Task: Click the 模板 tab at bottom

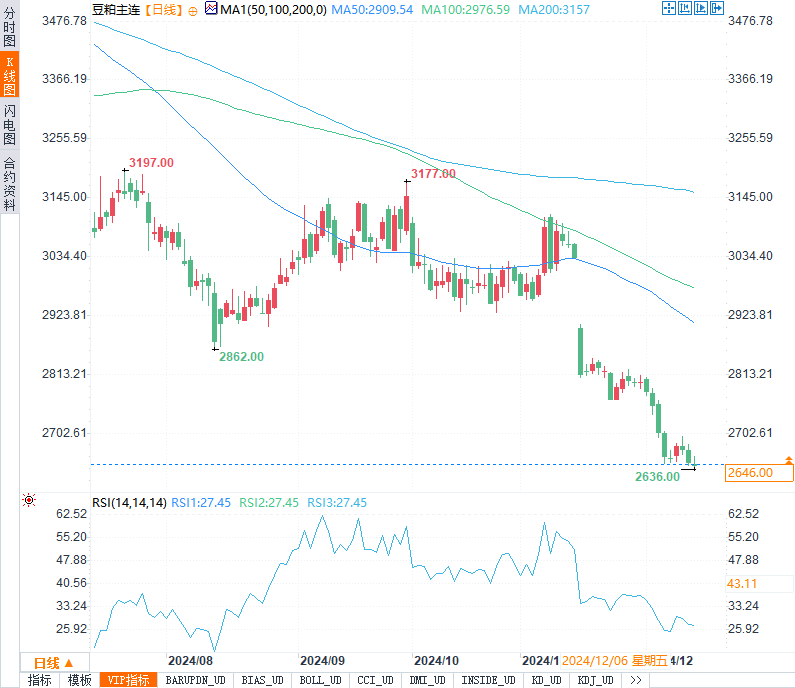Action: 80,680
